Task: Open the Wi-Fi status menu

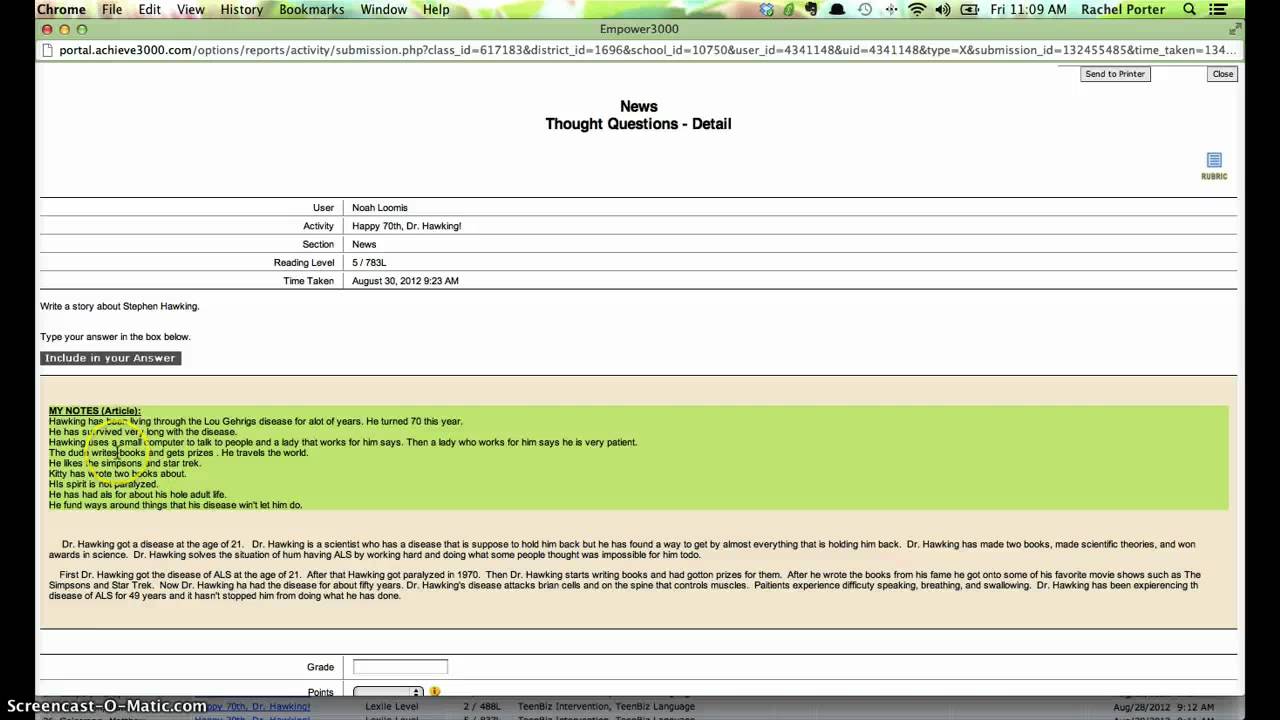Action: 917,9
